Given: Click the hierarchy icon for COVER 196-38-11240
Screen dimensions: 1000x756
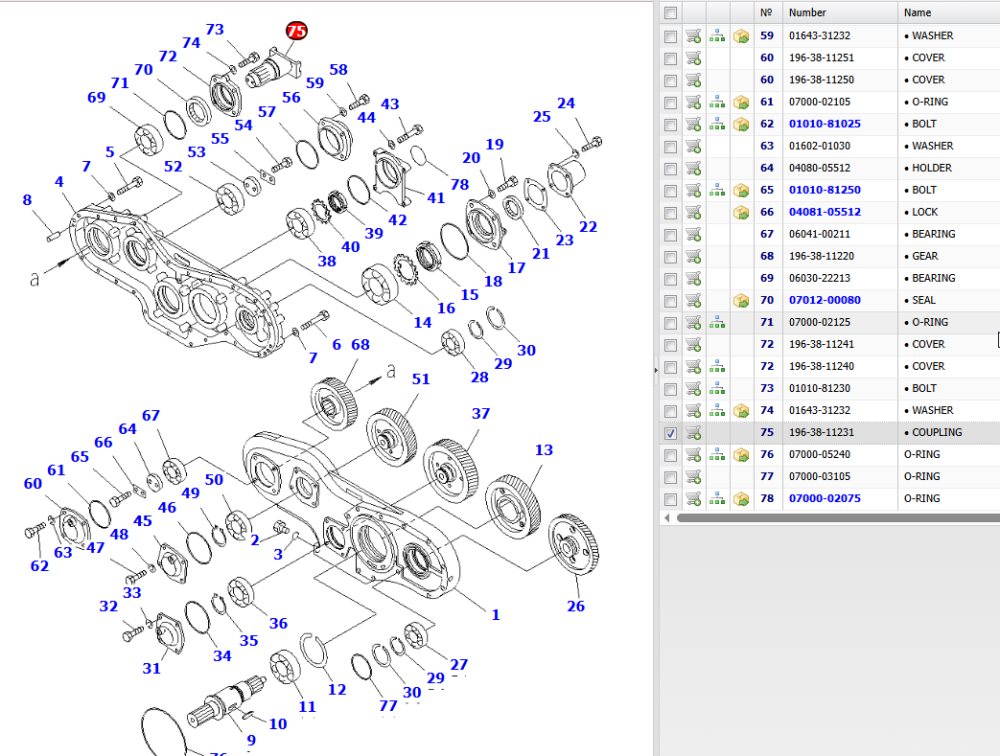Looking at the screenshot, I should (x=717, y=366).
